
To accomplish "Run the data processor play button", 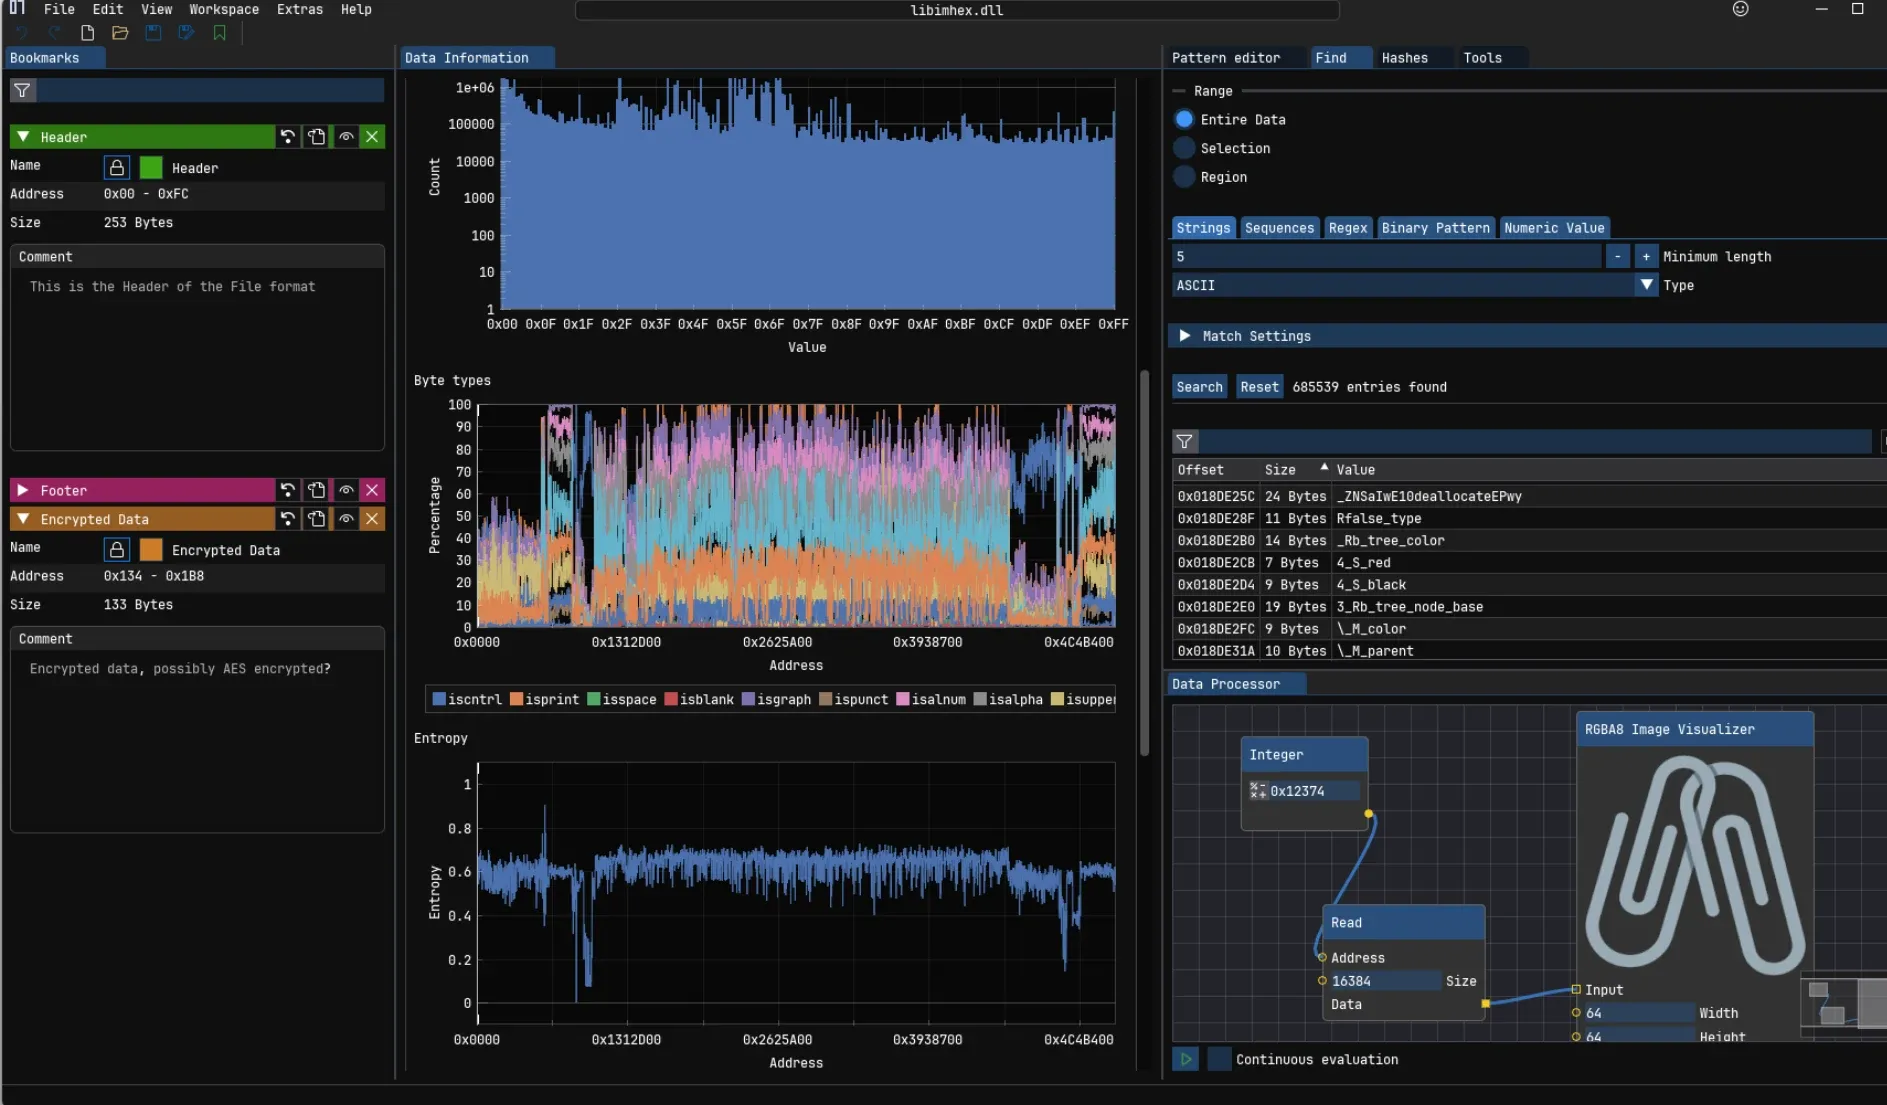I will pos(1185,1059).
